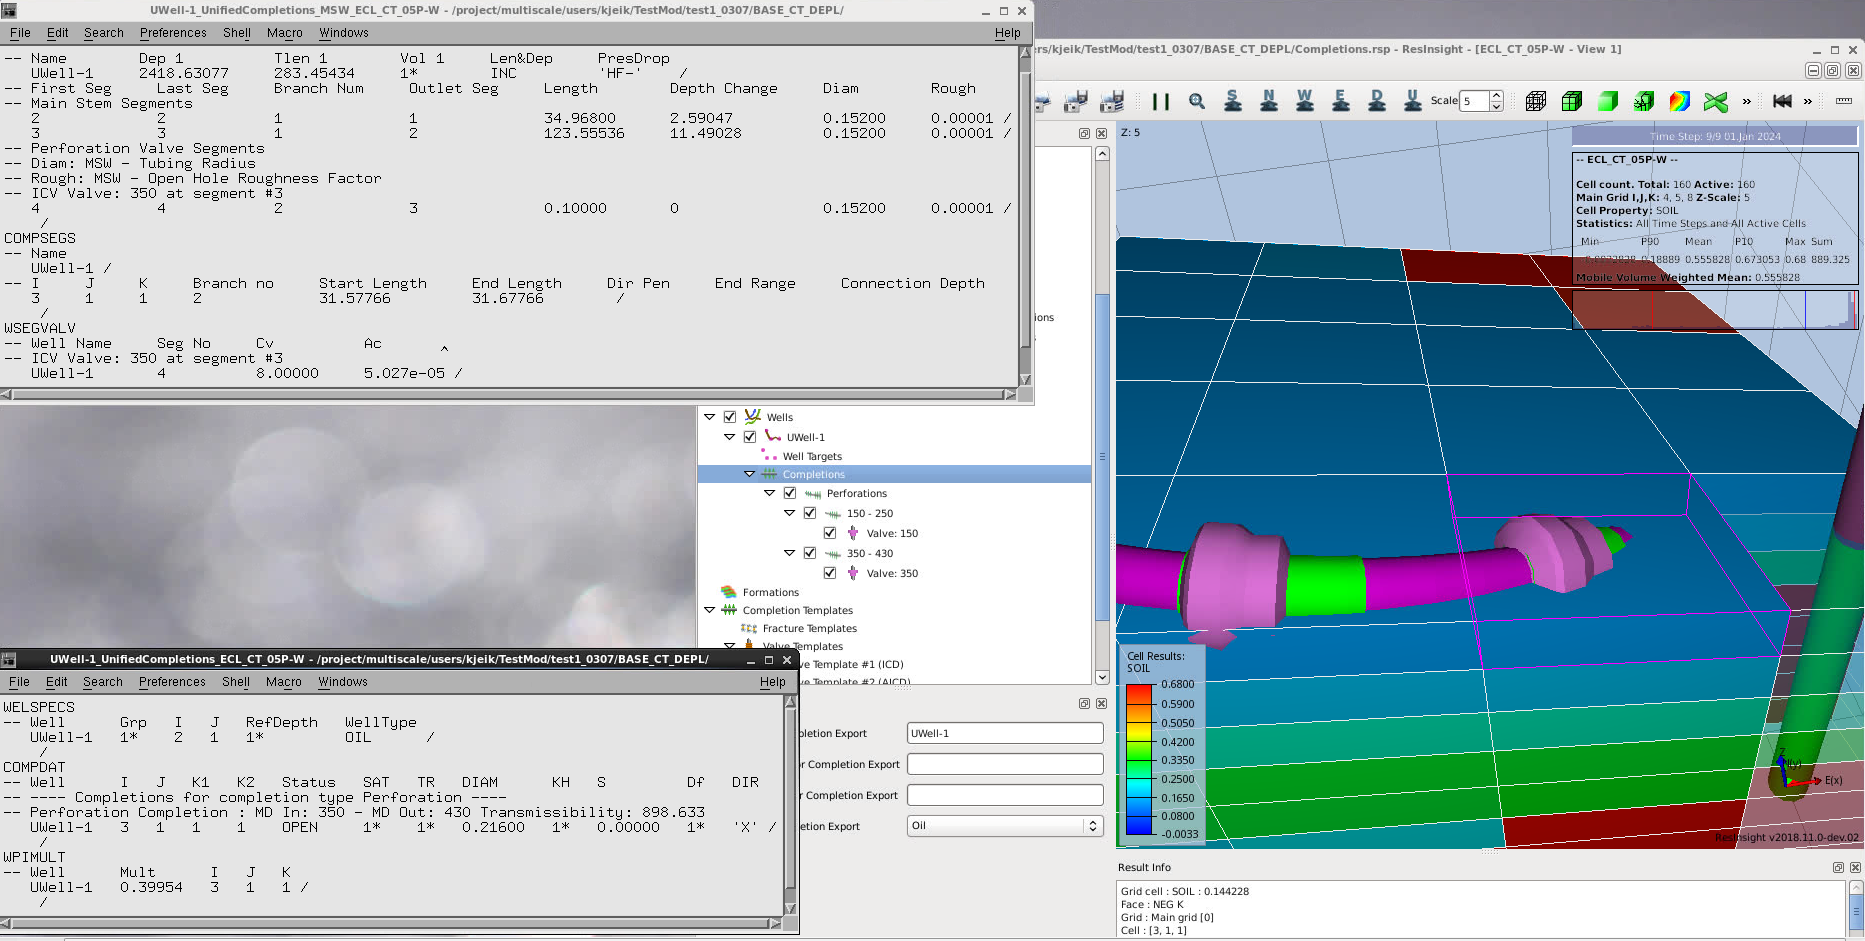The height and width of the screenshot is (941, 1865).
Task: Click the red swatch in the SOIL legend
Action: click(x=1139, y=690)
